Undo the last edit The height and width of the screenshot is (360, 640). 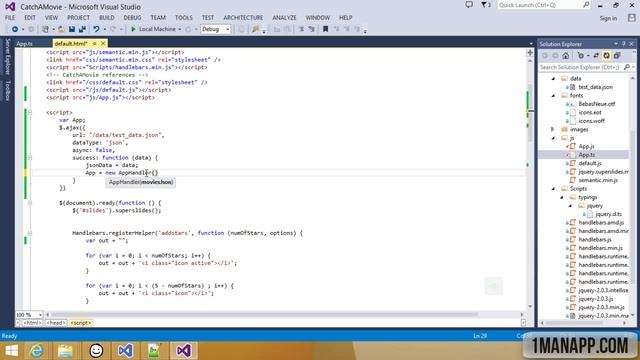pyautogui.click(x=96, y=29)
